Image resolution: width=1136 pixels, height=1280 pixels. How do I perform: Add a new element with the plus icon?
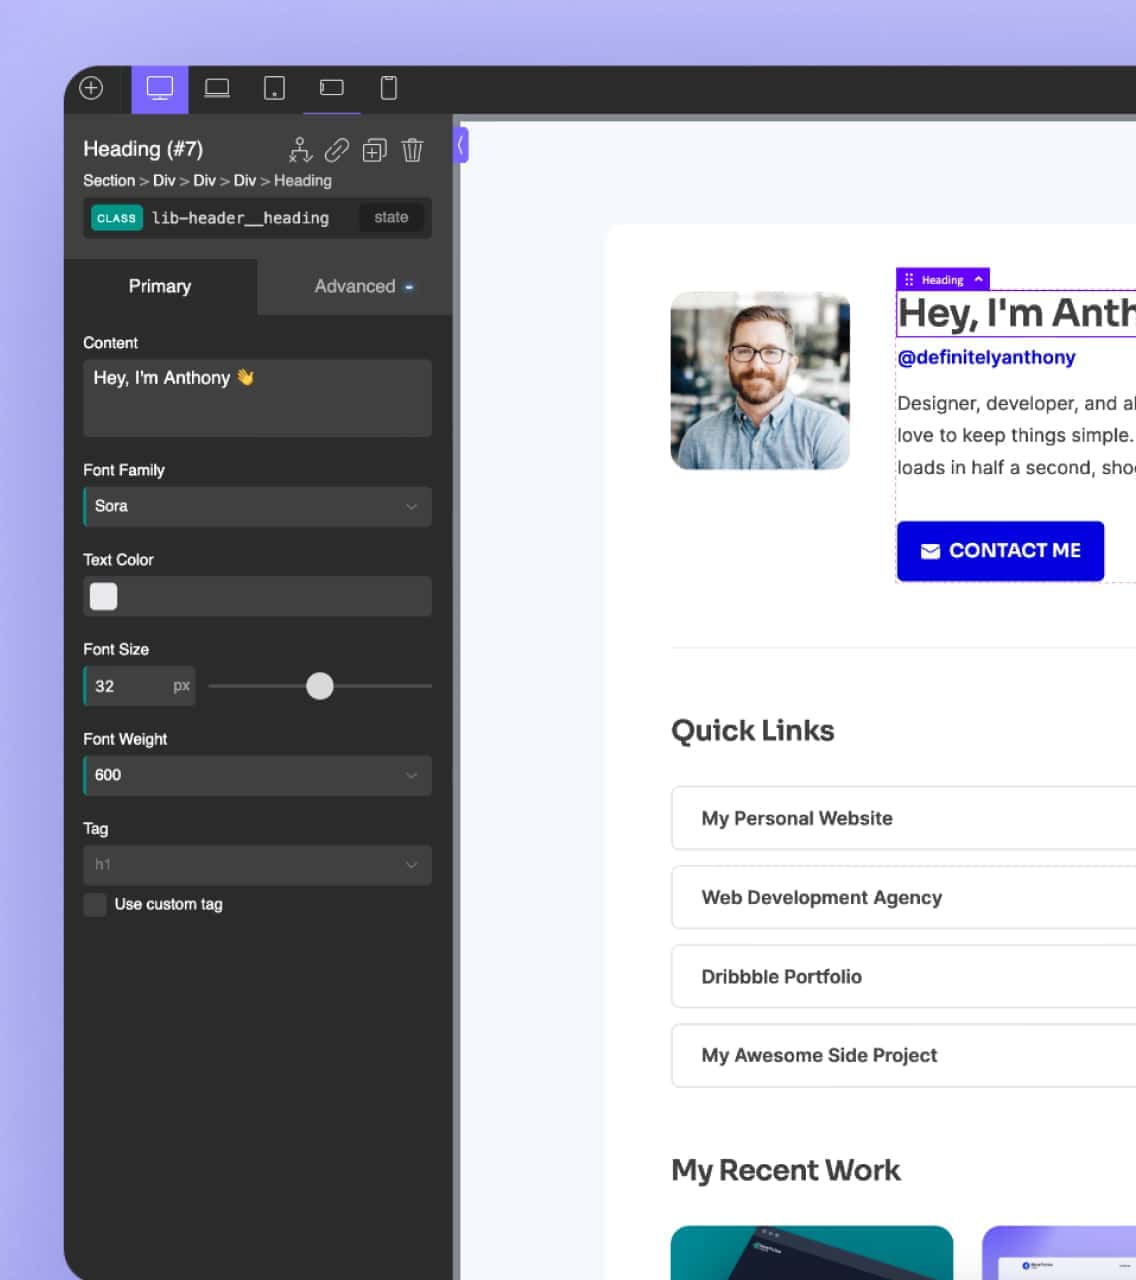click(91, 88)
